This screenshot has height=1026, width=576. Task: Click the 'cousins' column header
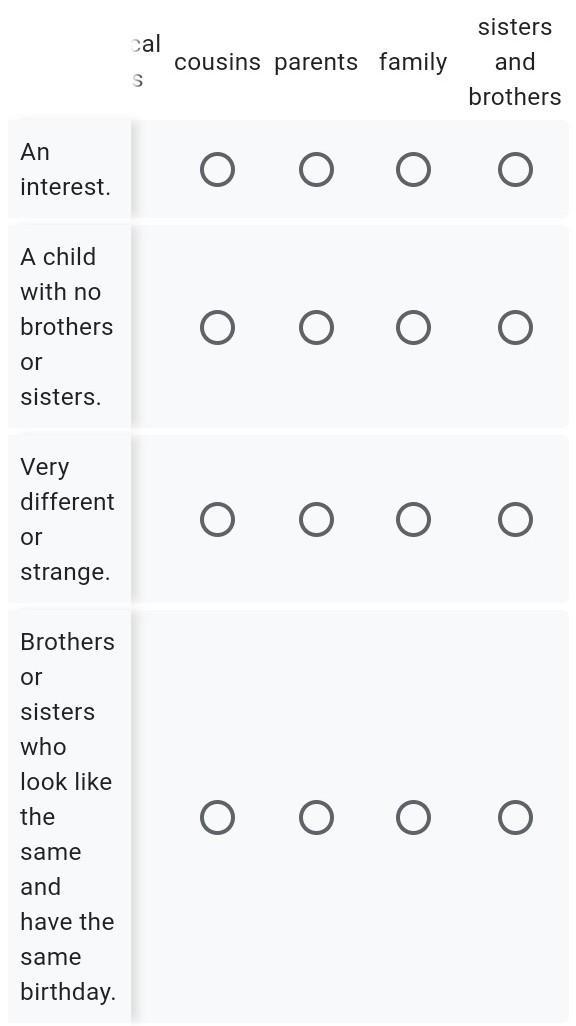coord(217,62)
